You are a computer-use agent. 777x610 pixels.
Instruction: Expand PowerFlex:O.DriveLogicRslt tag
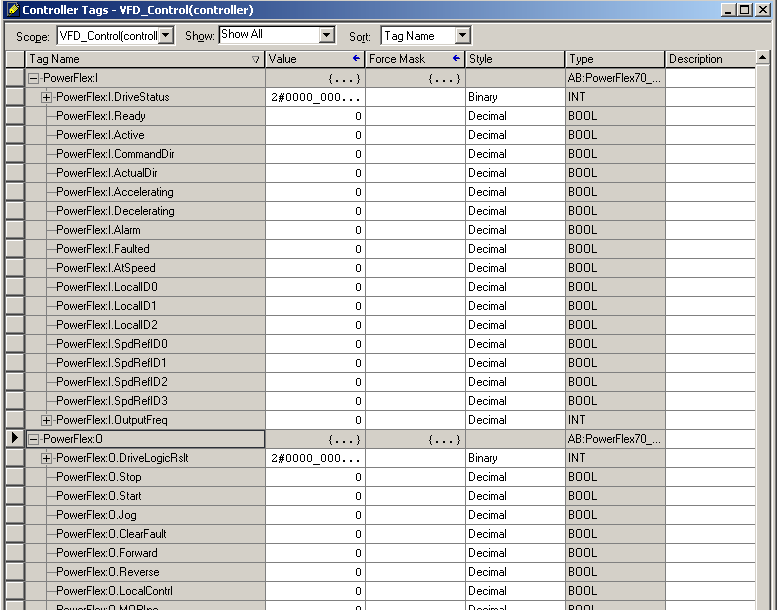46,458
